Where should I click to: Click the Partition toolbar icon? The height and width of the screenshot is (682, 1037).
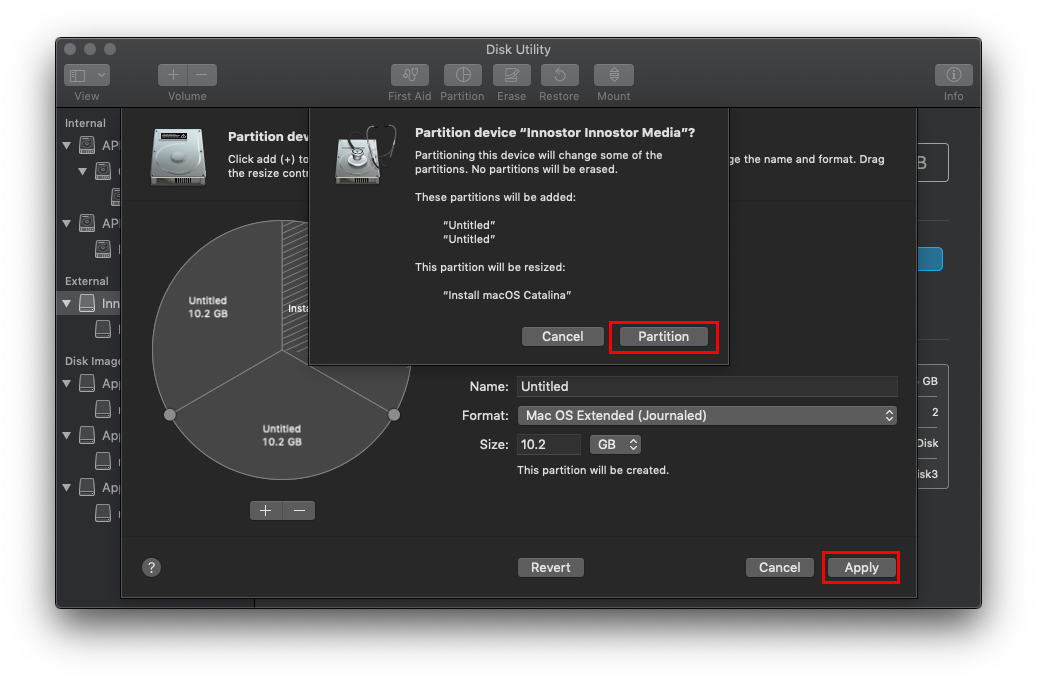pos(462,76)
